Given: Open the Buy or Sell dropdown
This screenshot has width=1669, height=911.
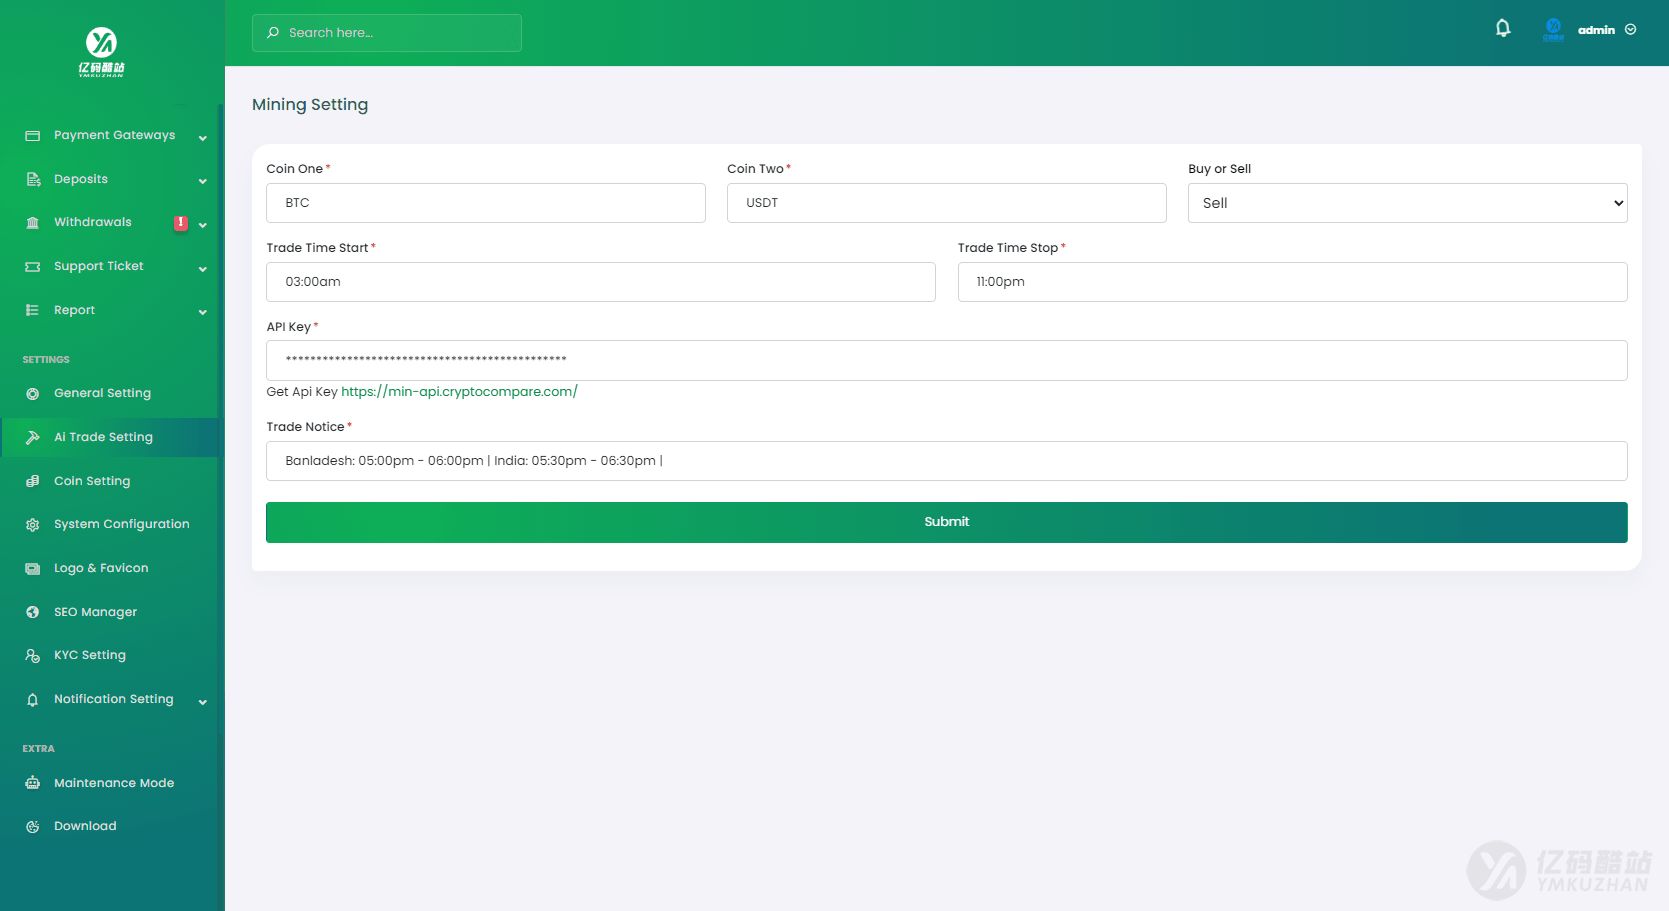Looking at the screenshot, I should tap(1406, 203).
